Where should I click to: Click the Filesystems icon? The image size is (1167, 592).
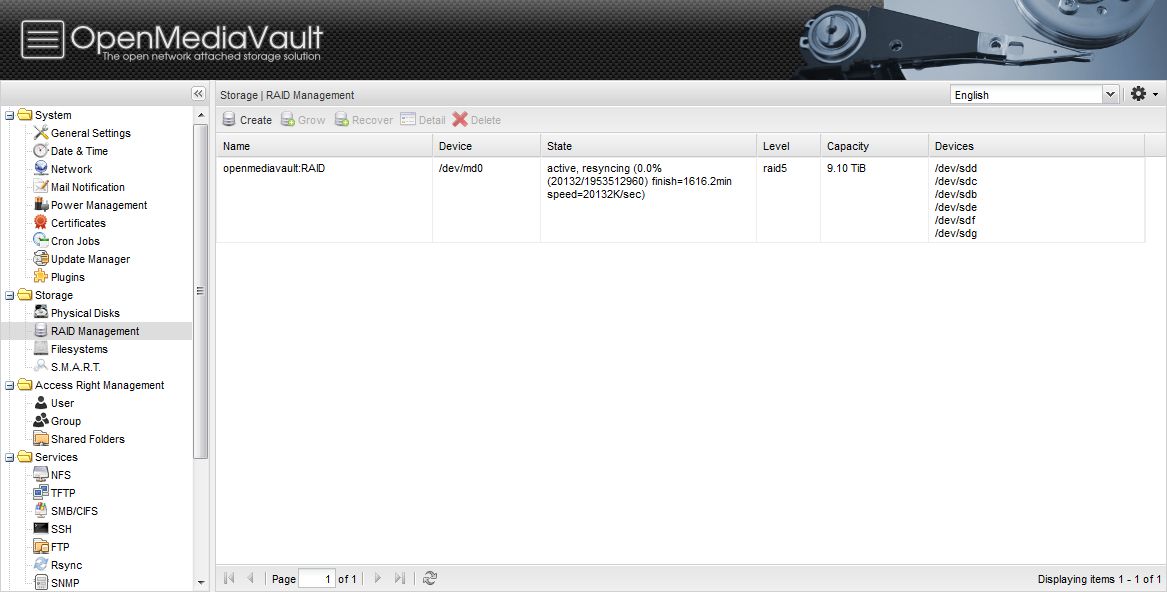[x=41, y=348]
